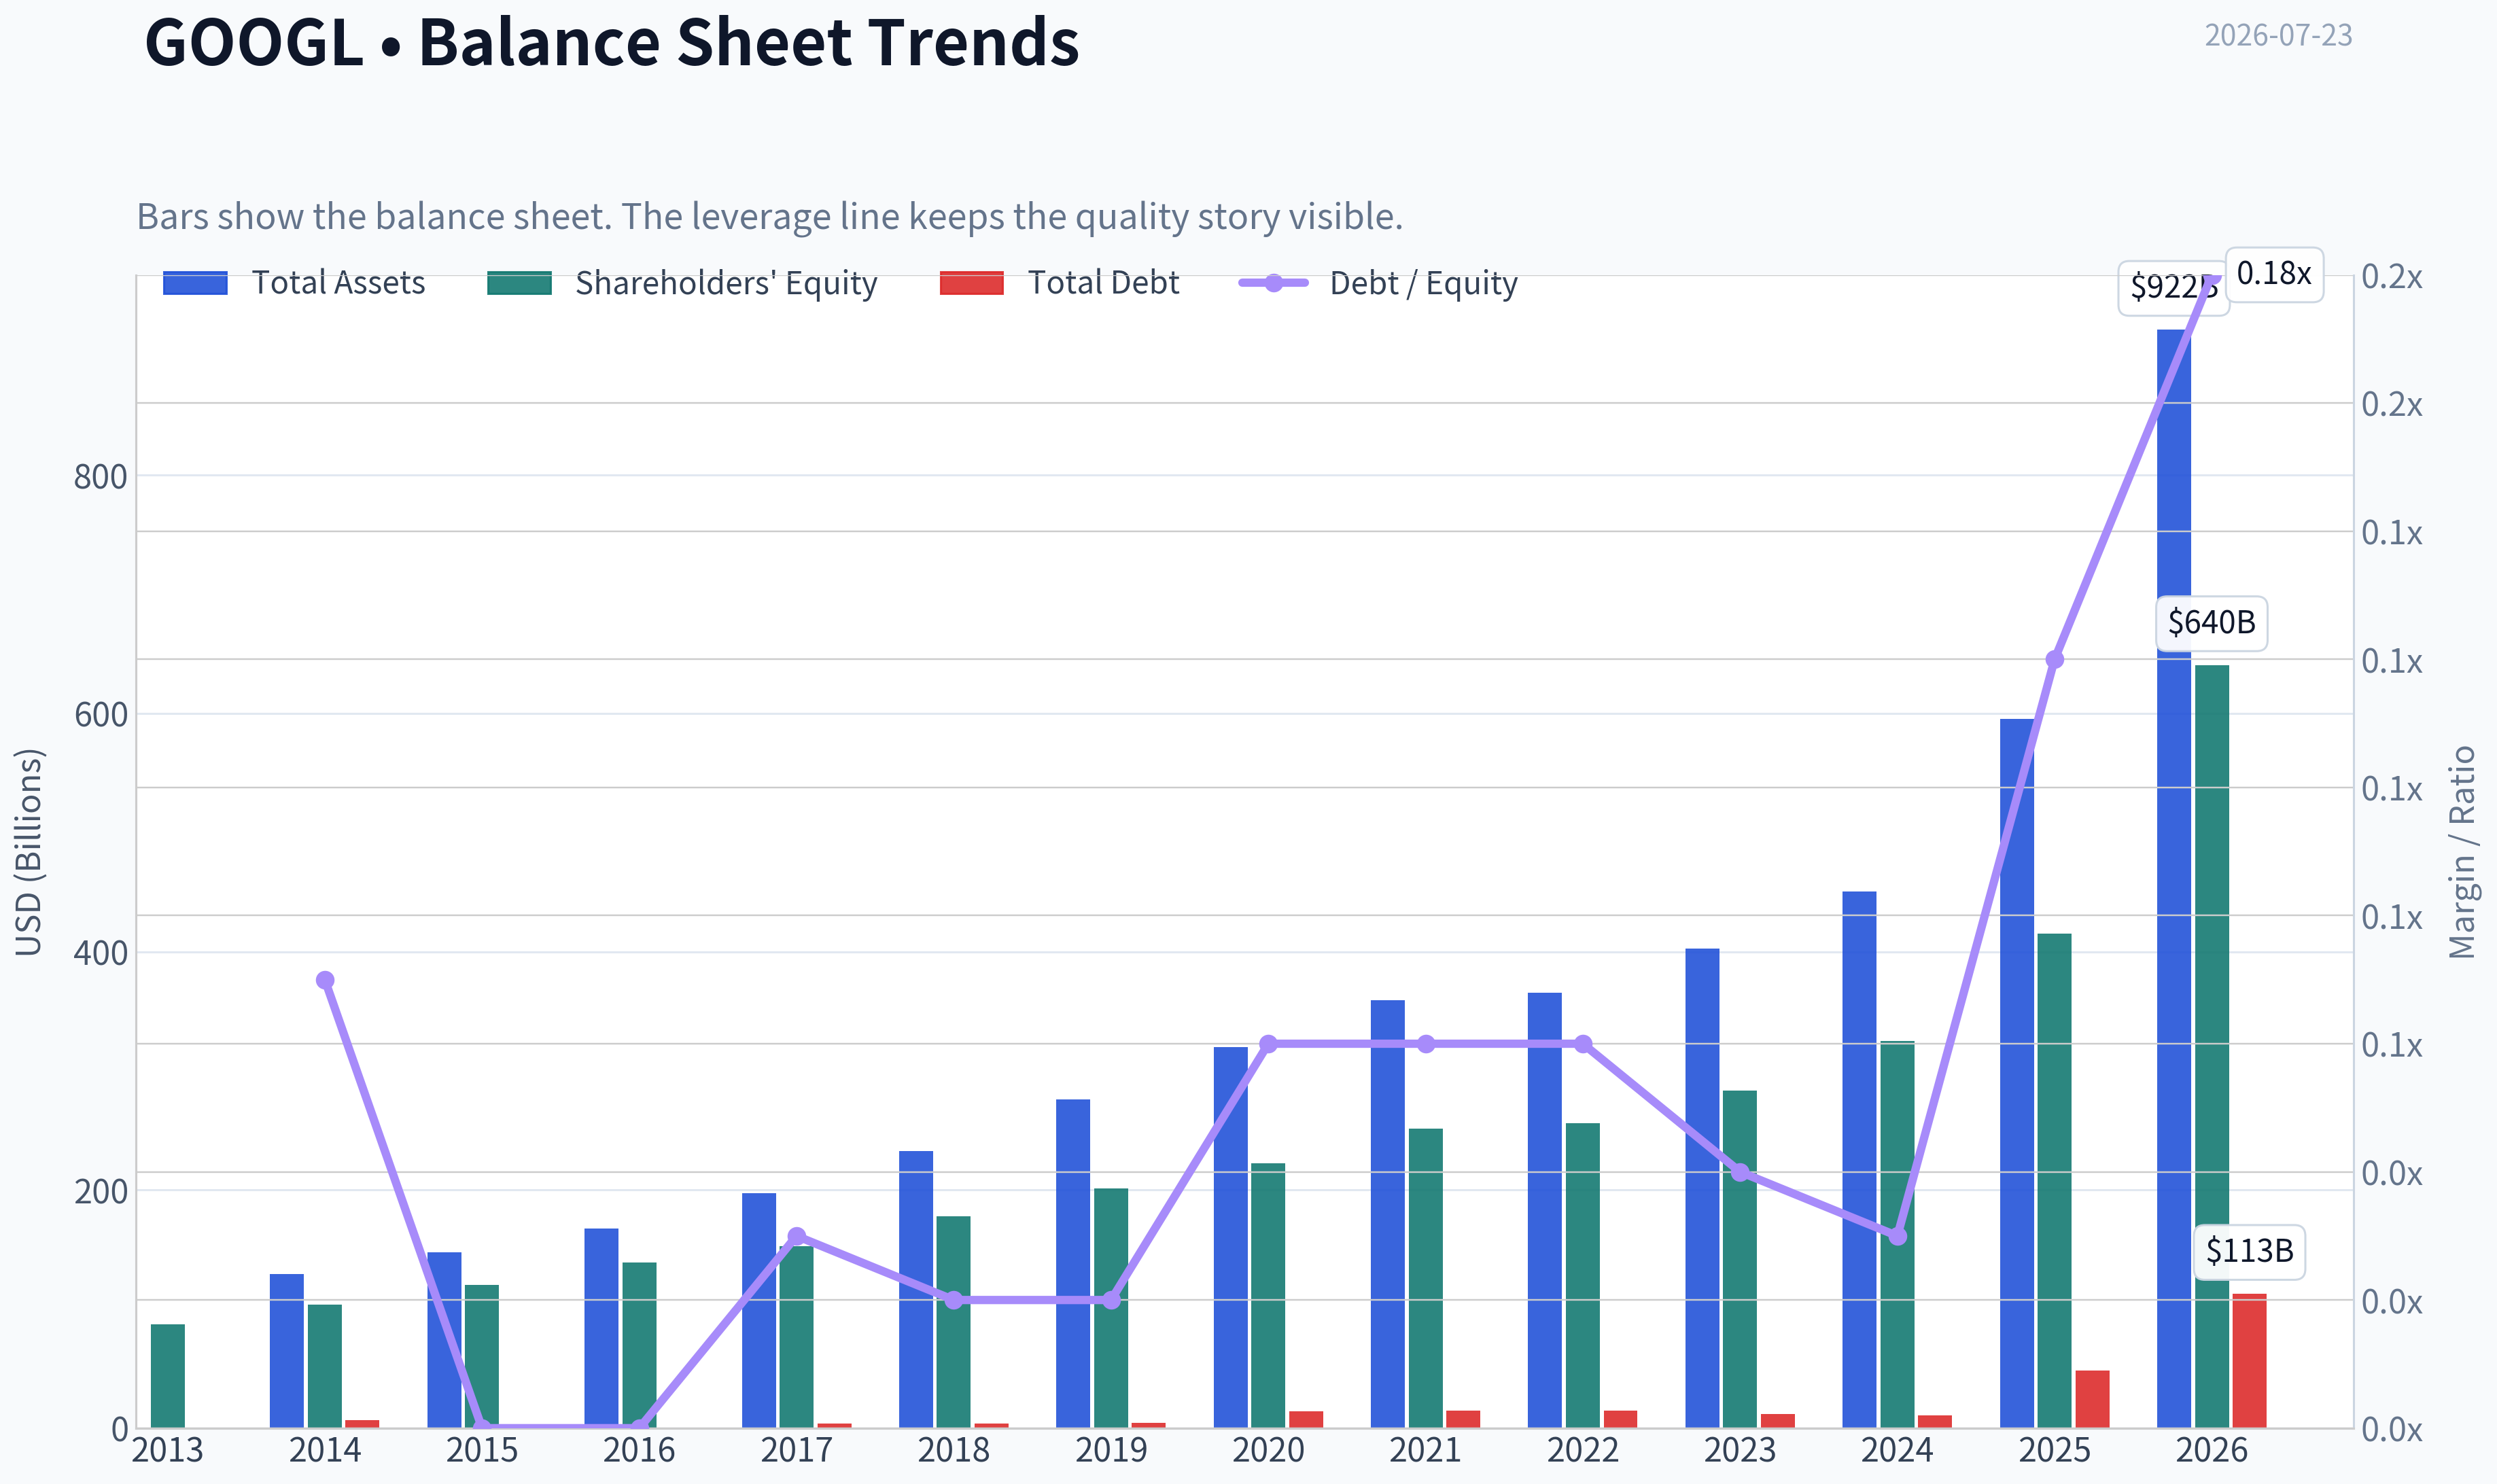Toggle the Shareholders' Equity legend entry
Image resolution: width=2497 pixels, height=1484 pixels.
tap(682, 283)
